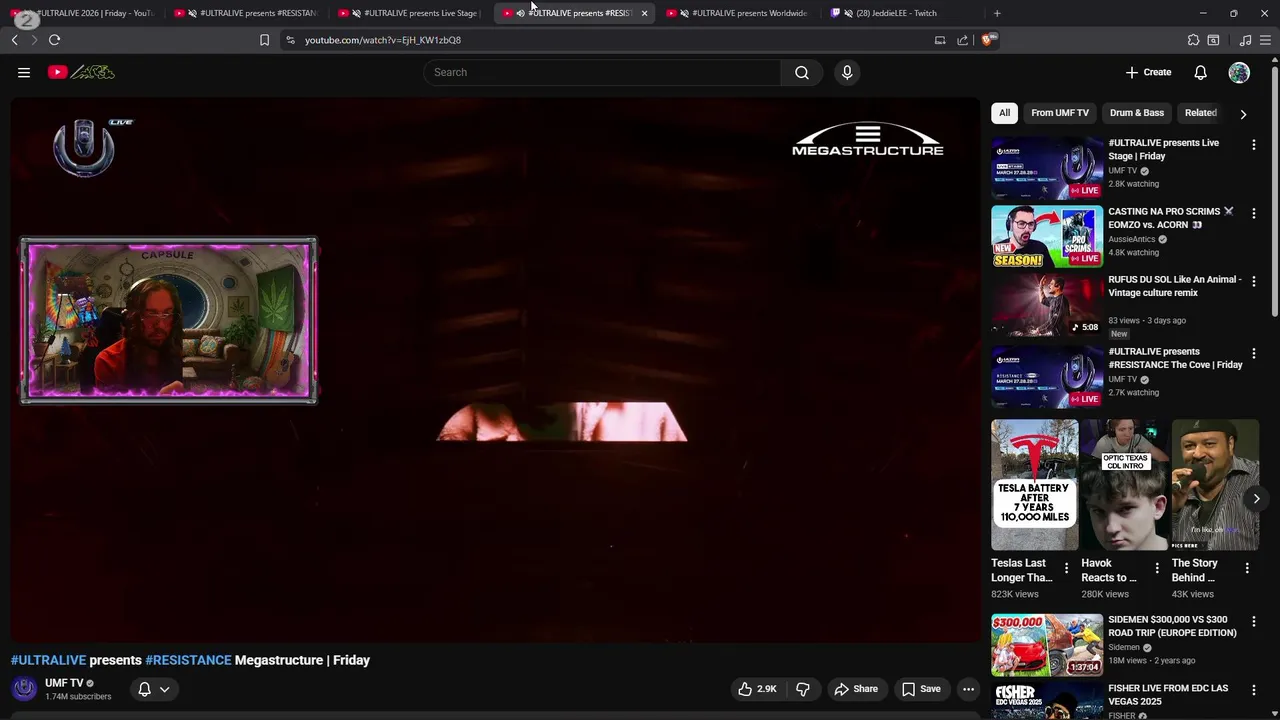Open the Brave playlist music note icon
This screenshot has height=720, width=1280.
[x=1245, y=40]
